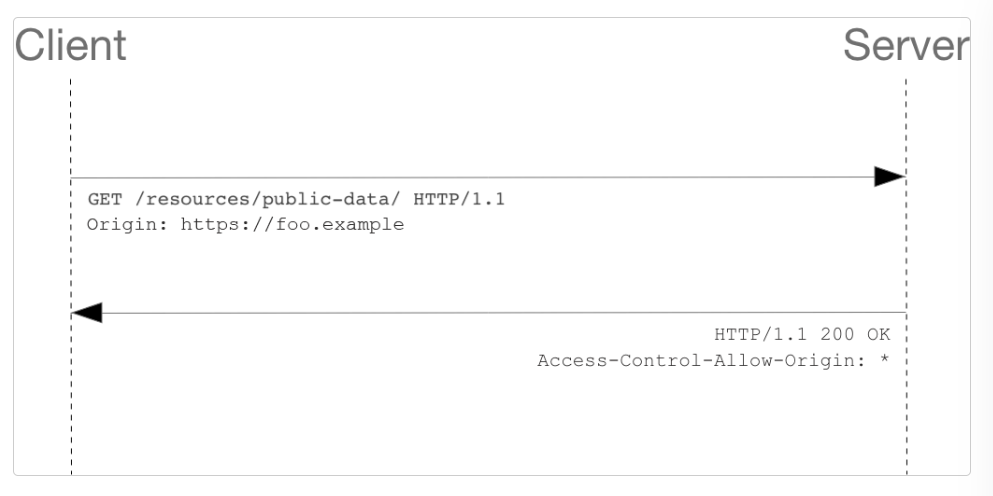The width and height of the screenshot is (993, 496).
Task: Click the response arrow line
Action: point(503,312)
